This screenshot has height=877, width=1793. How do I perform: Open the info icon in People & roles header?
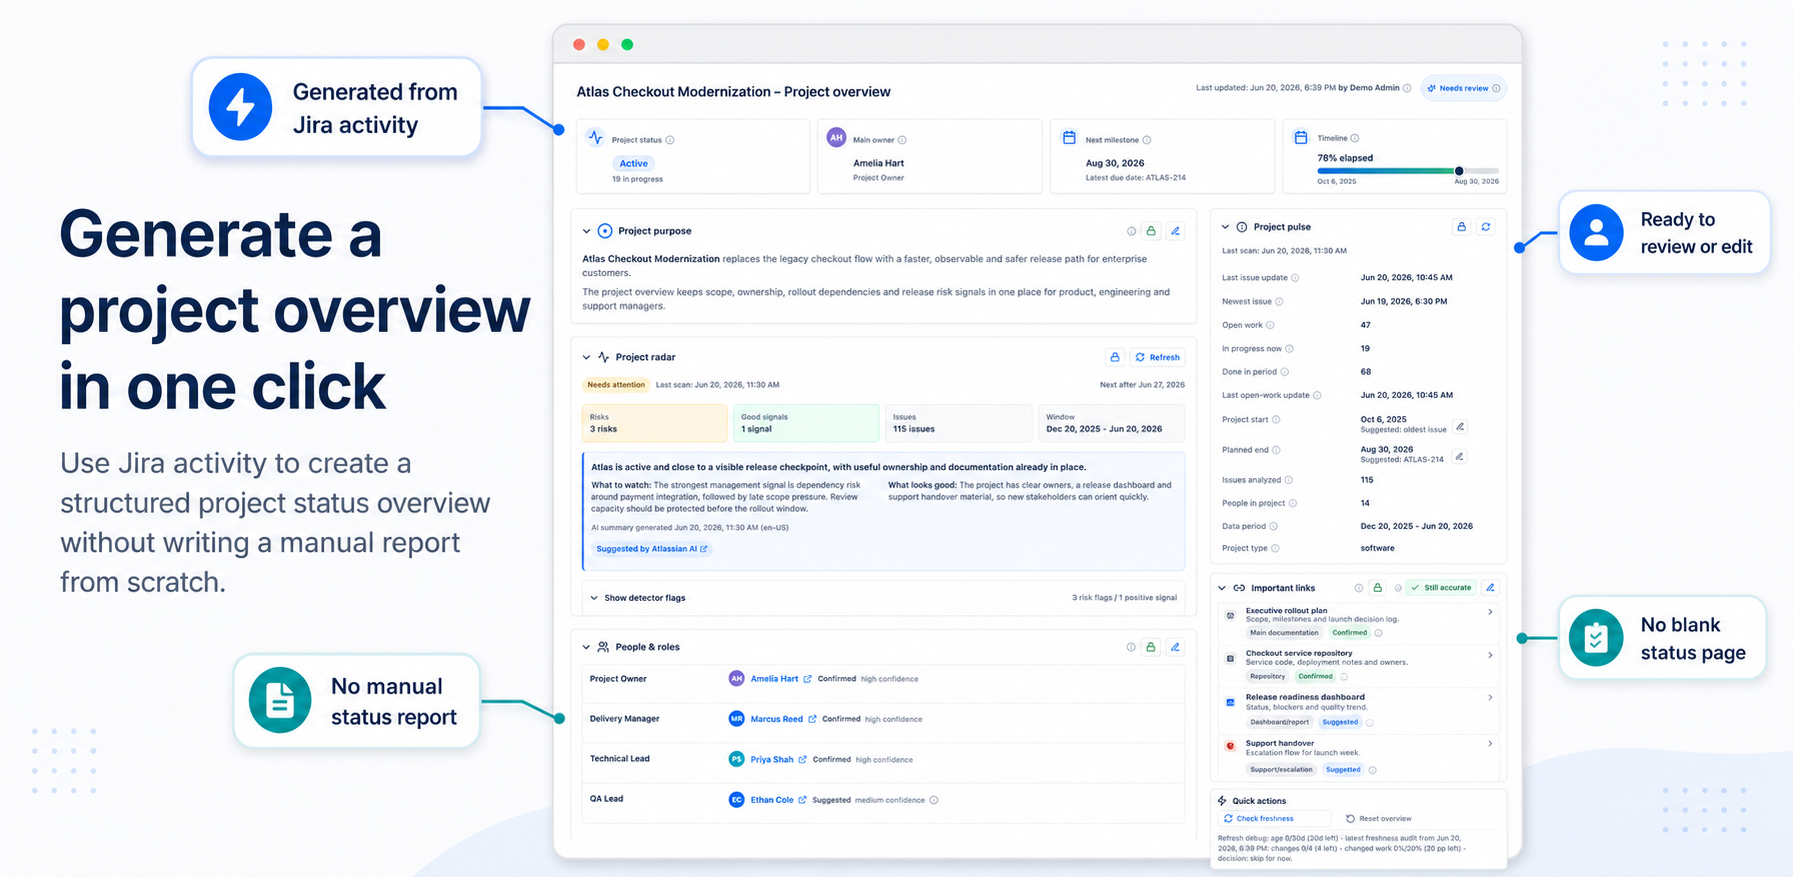point(1131,647)
